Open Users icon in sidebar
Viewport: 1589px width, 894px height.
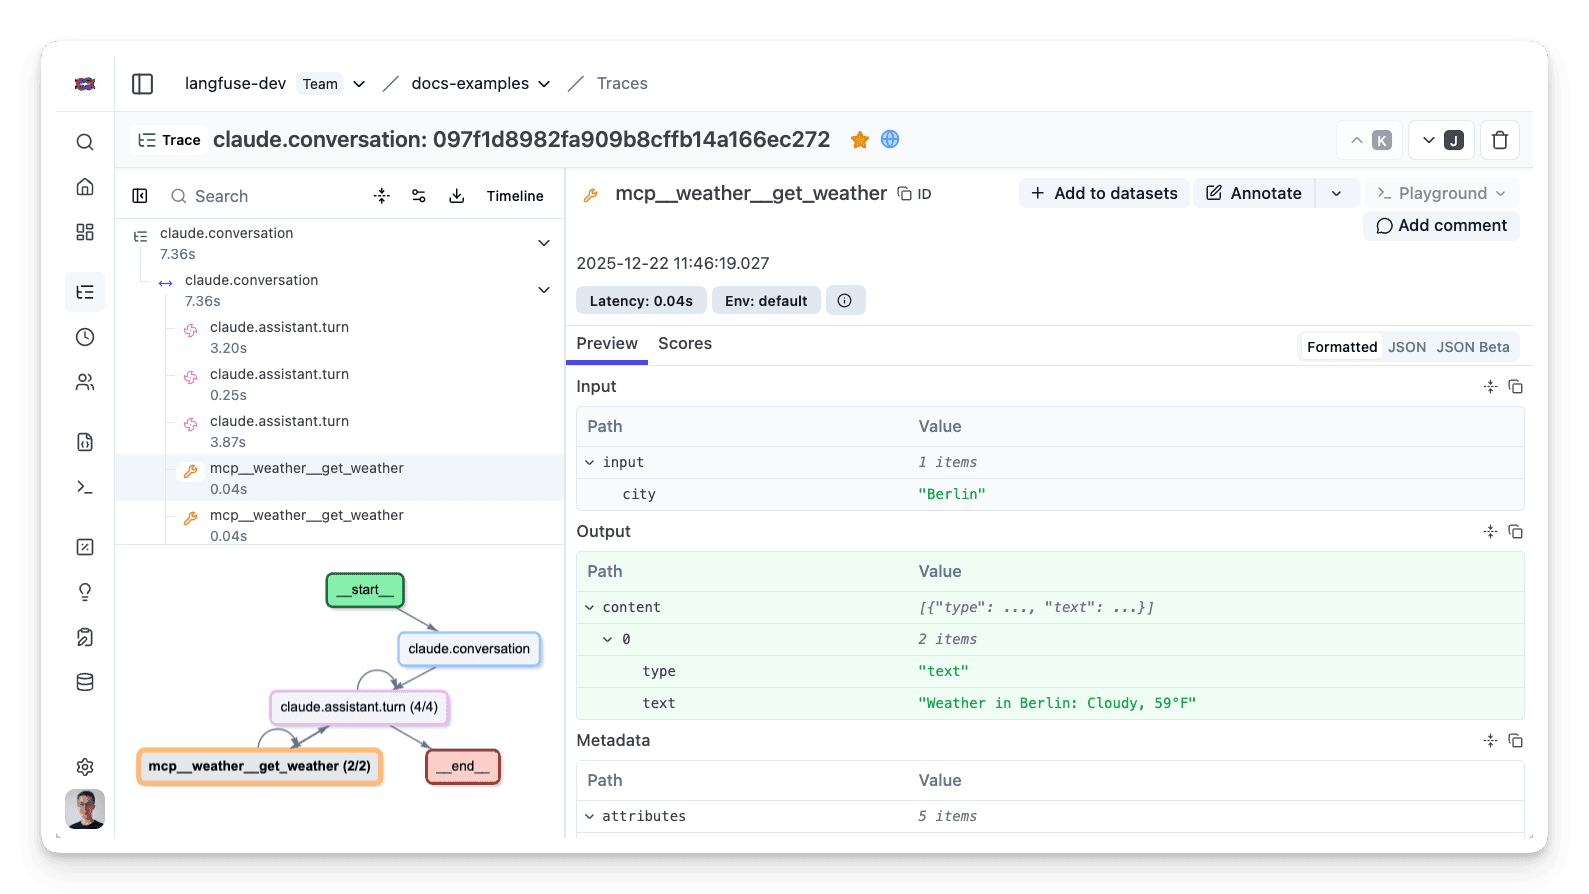coord(85,382)
